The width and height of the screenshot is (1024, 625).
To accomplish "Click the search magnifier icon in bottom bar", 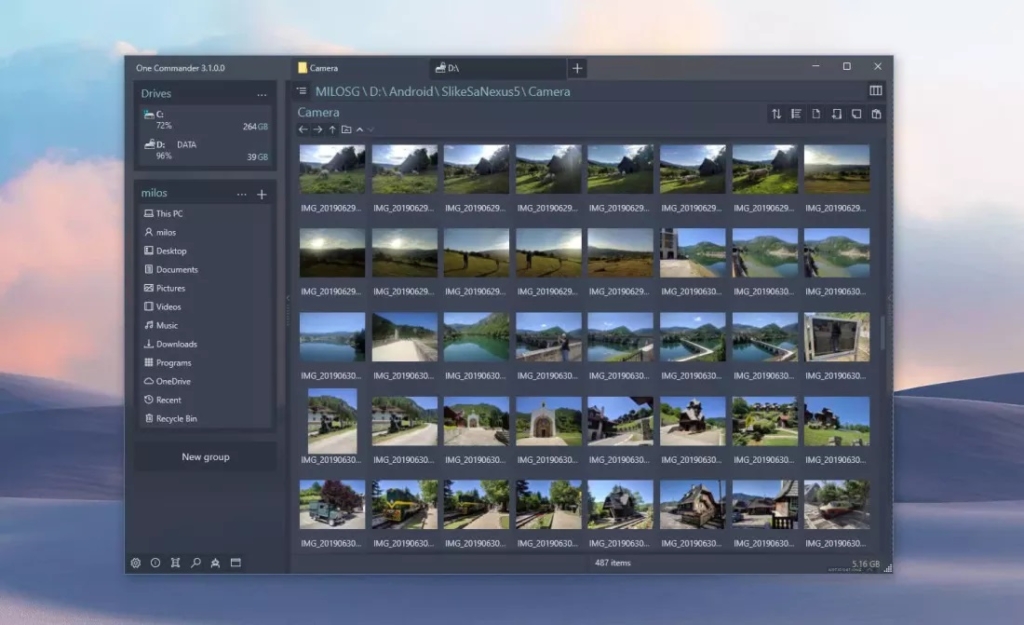I will pyautogui.click(x=196, y=563).
